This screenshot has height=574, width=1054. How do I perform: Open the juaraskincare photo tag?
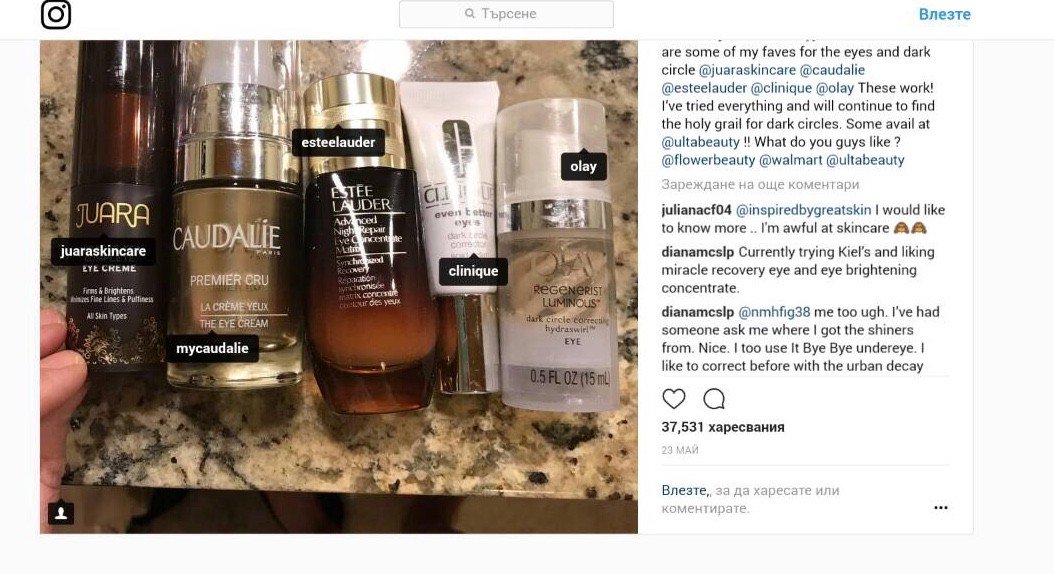pos(103,251)
